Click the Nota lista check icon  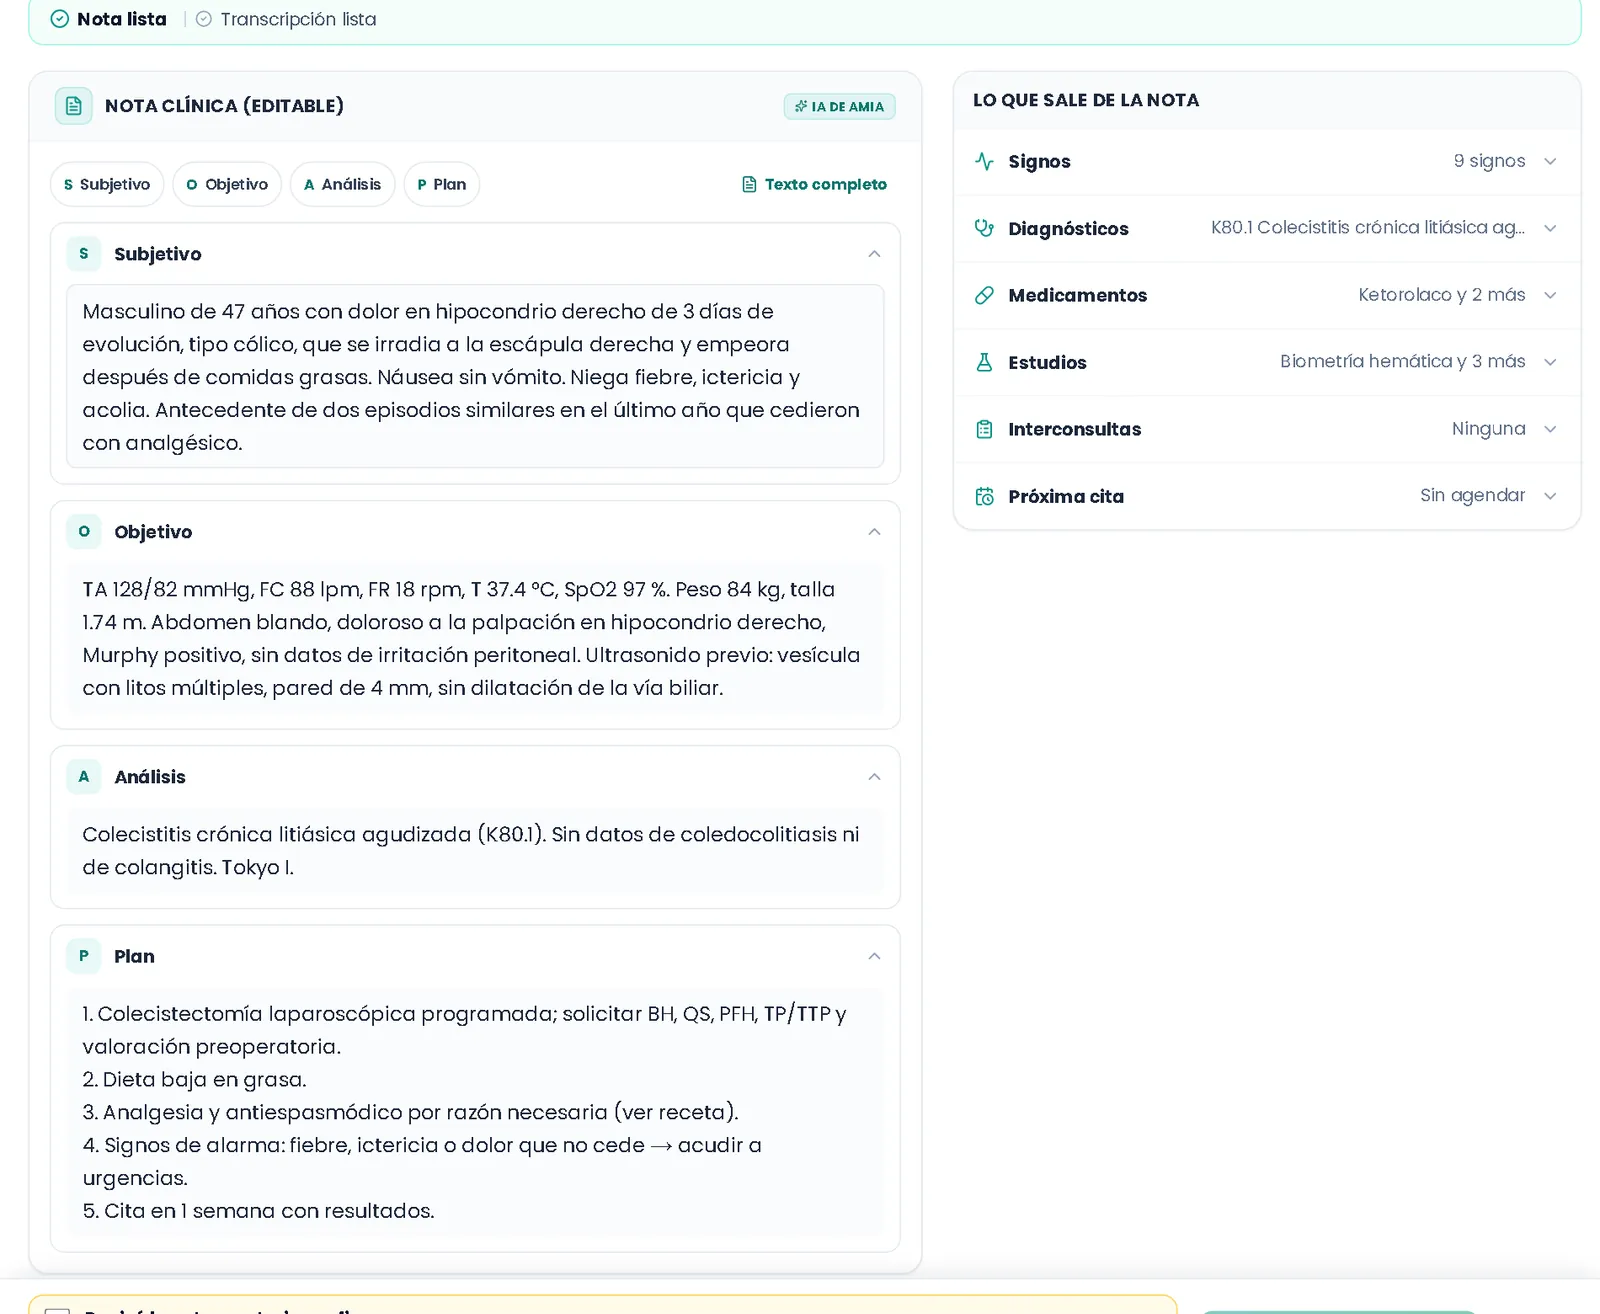tap(60, 19)
